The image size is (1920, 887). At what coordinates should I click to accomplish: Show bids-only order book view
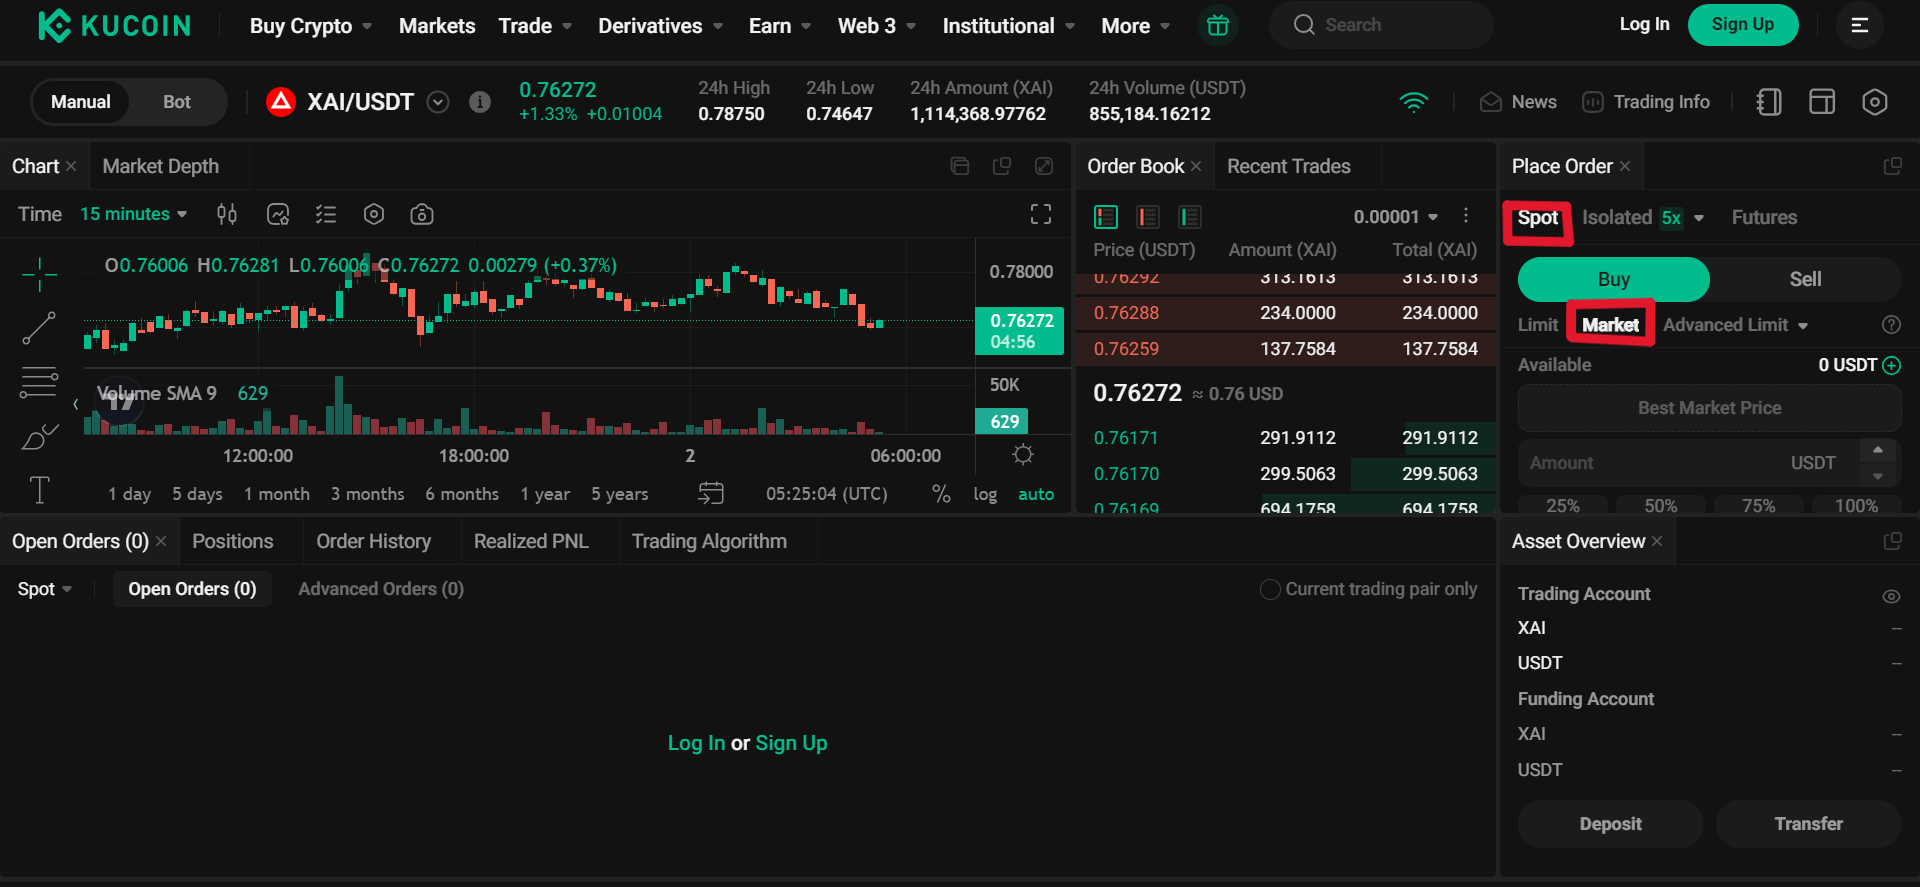click(1190, 217)
